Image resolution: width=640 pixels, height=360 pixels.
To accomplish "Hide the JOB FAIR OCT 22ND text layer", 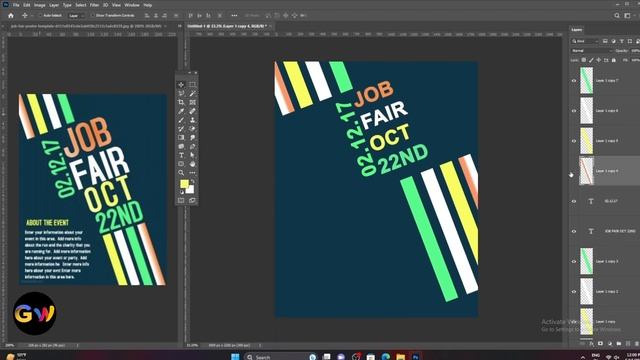I will click(x=574, y=231).
